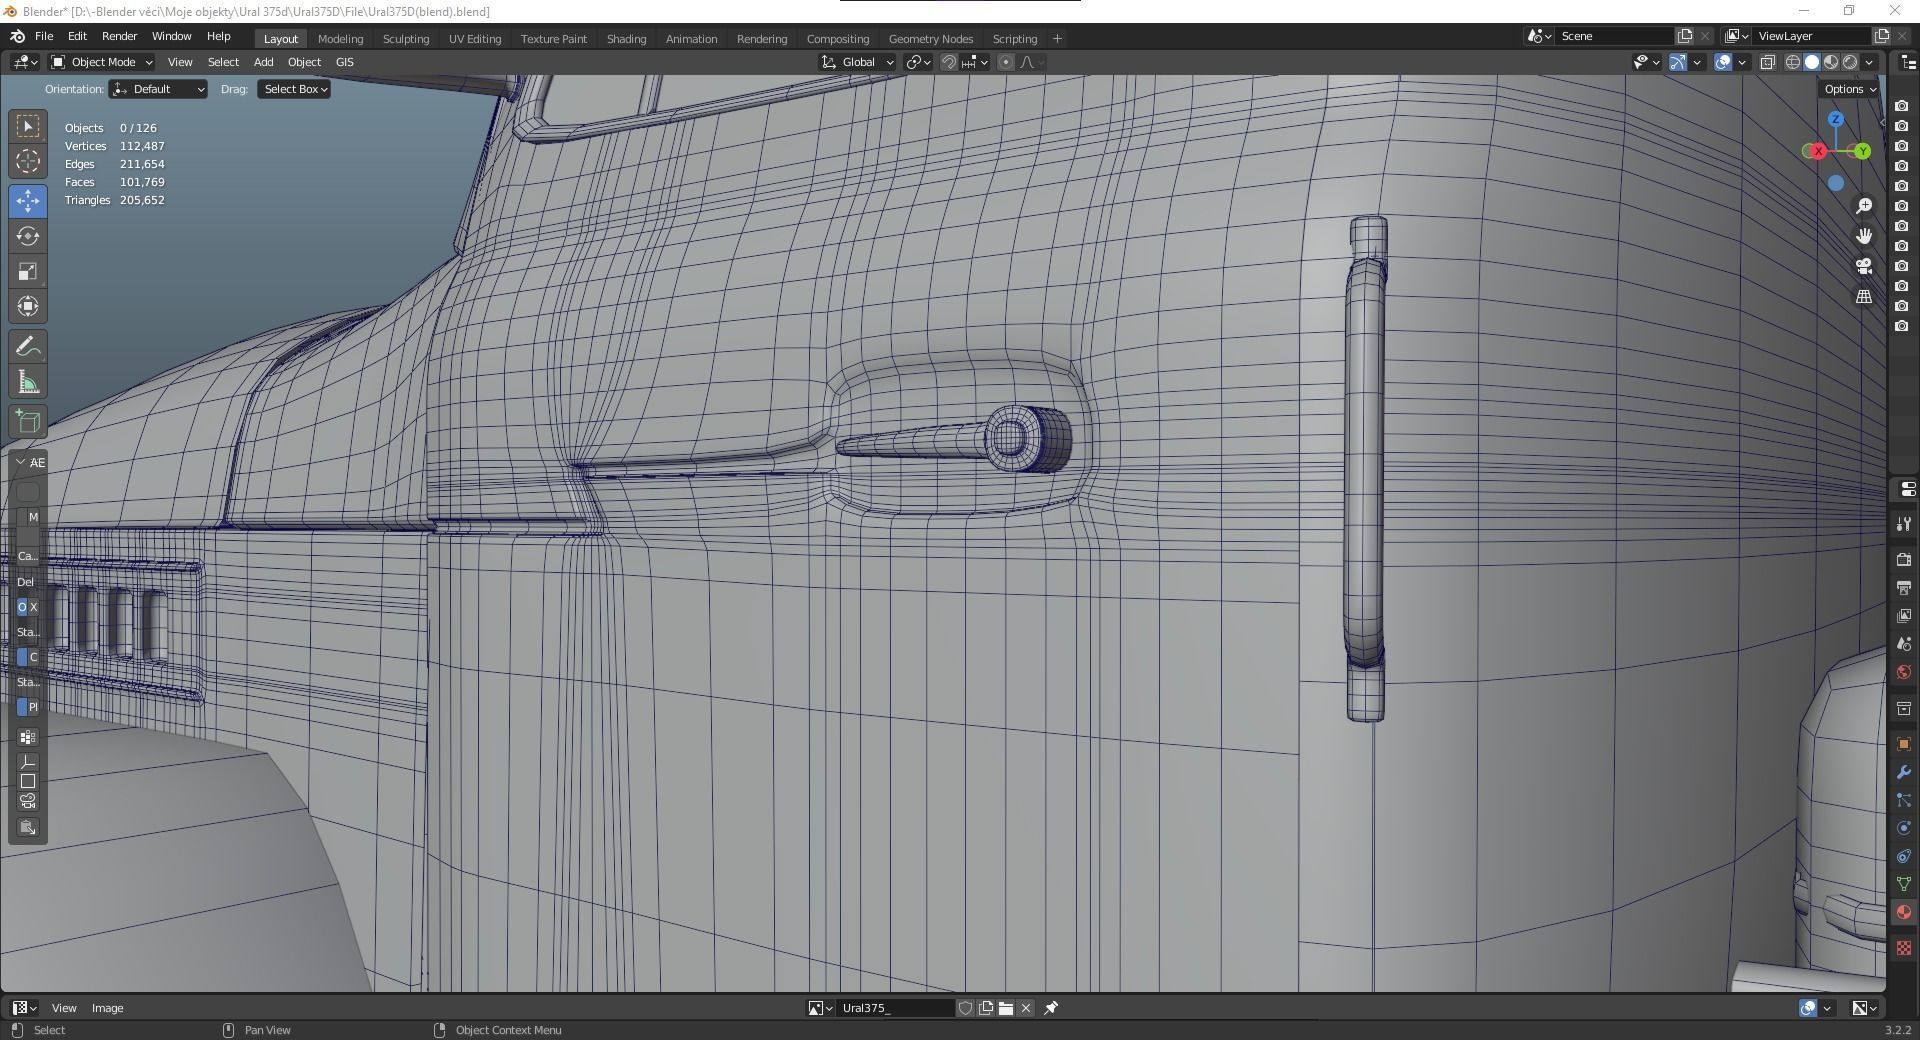The width and height of the screenshot is (1920, 1040).
Task: Switch to the UV Editing workspace tab
Action: (475, 39)
